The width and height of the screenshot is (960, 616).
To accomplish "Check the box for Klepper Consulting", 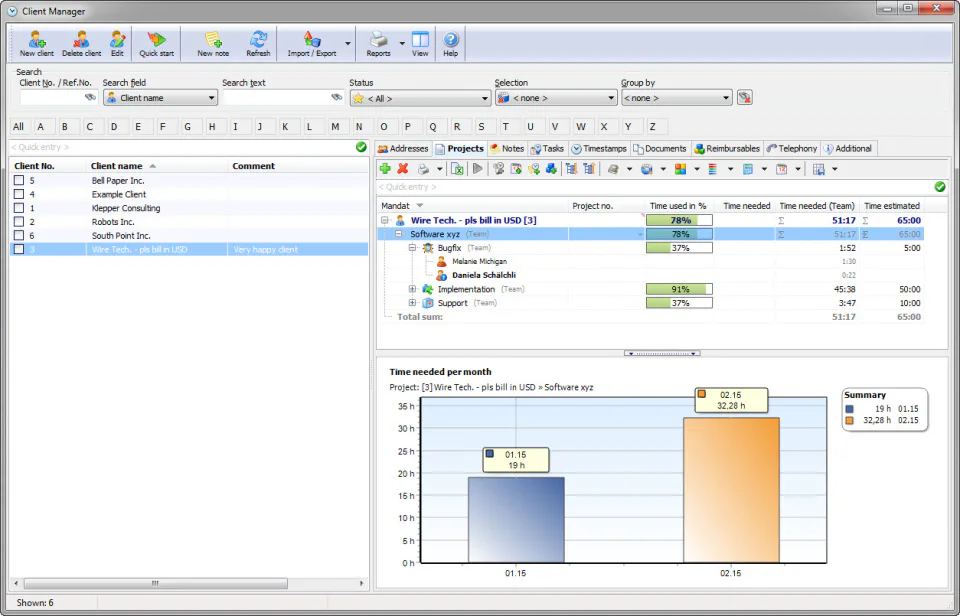I will click(19, 208).
